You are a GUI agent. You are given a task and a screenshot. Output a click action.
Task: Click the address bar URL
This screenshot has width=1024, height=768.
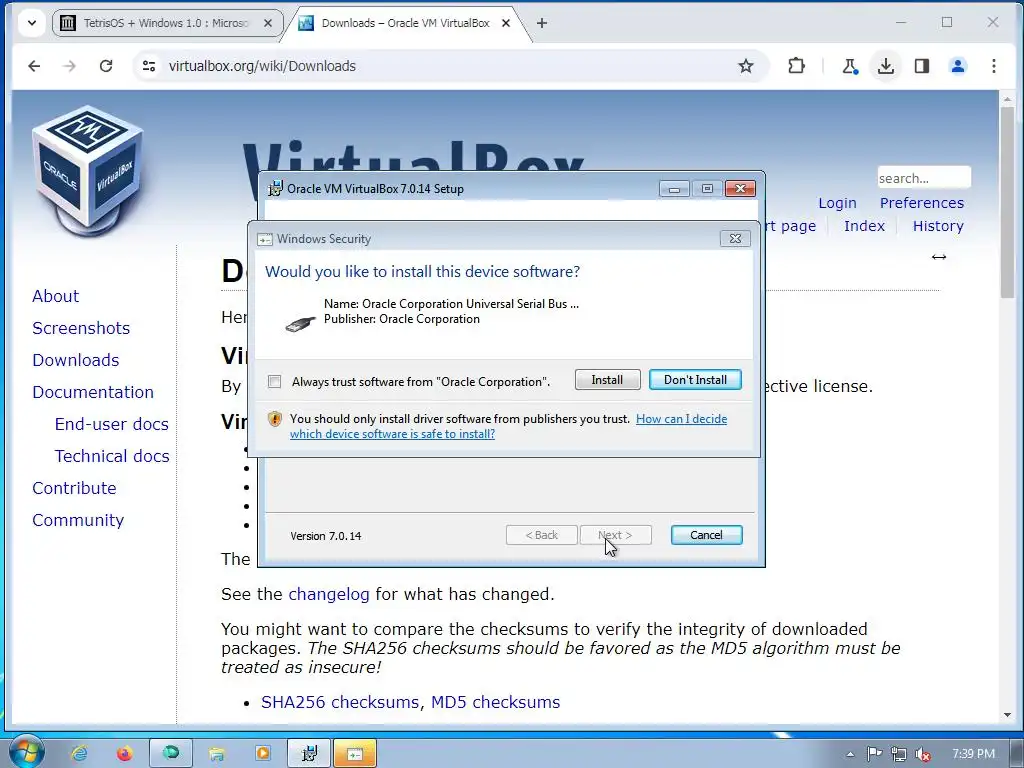coord(262,66)
